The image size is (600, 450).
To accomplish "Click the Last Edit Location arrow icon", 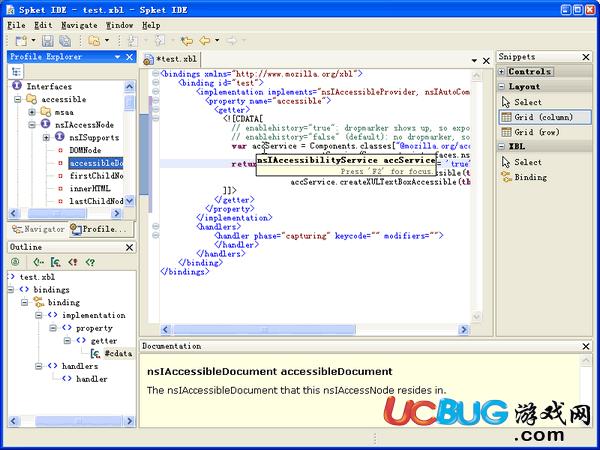I will tap(187, 40).
